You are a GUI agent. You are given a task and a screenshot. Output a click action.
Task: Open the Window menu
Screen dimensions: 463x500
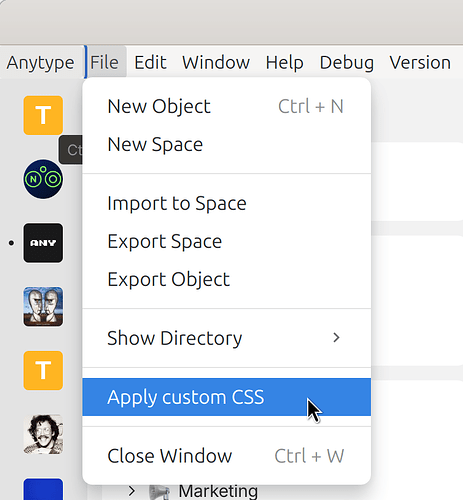(216, 62)
